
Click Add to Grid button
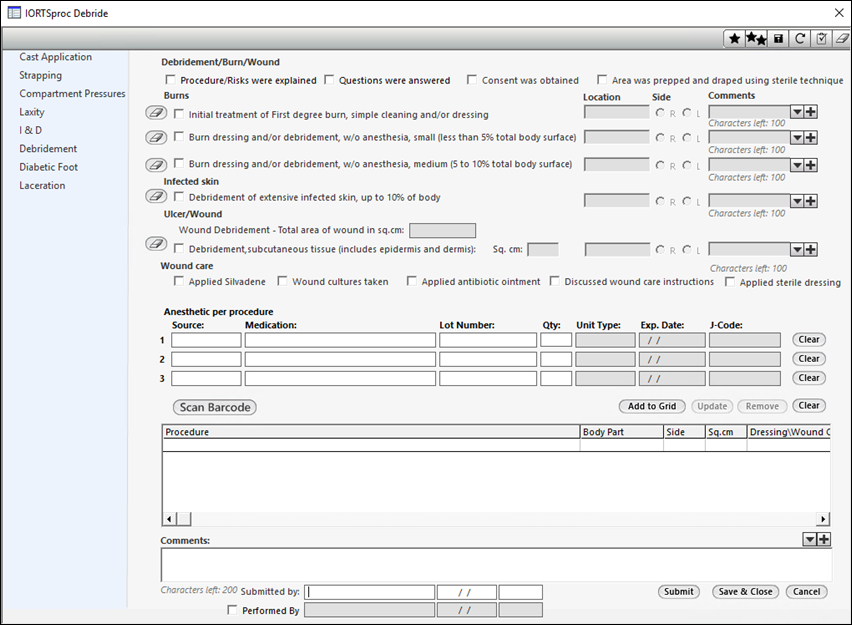point(652,406)
